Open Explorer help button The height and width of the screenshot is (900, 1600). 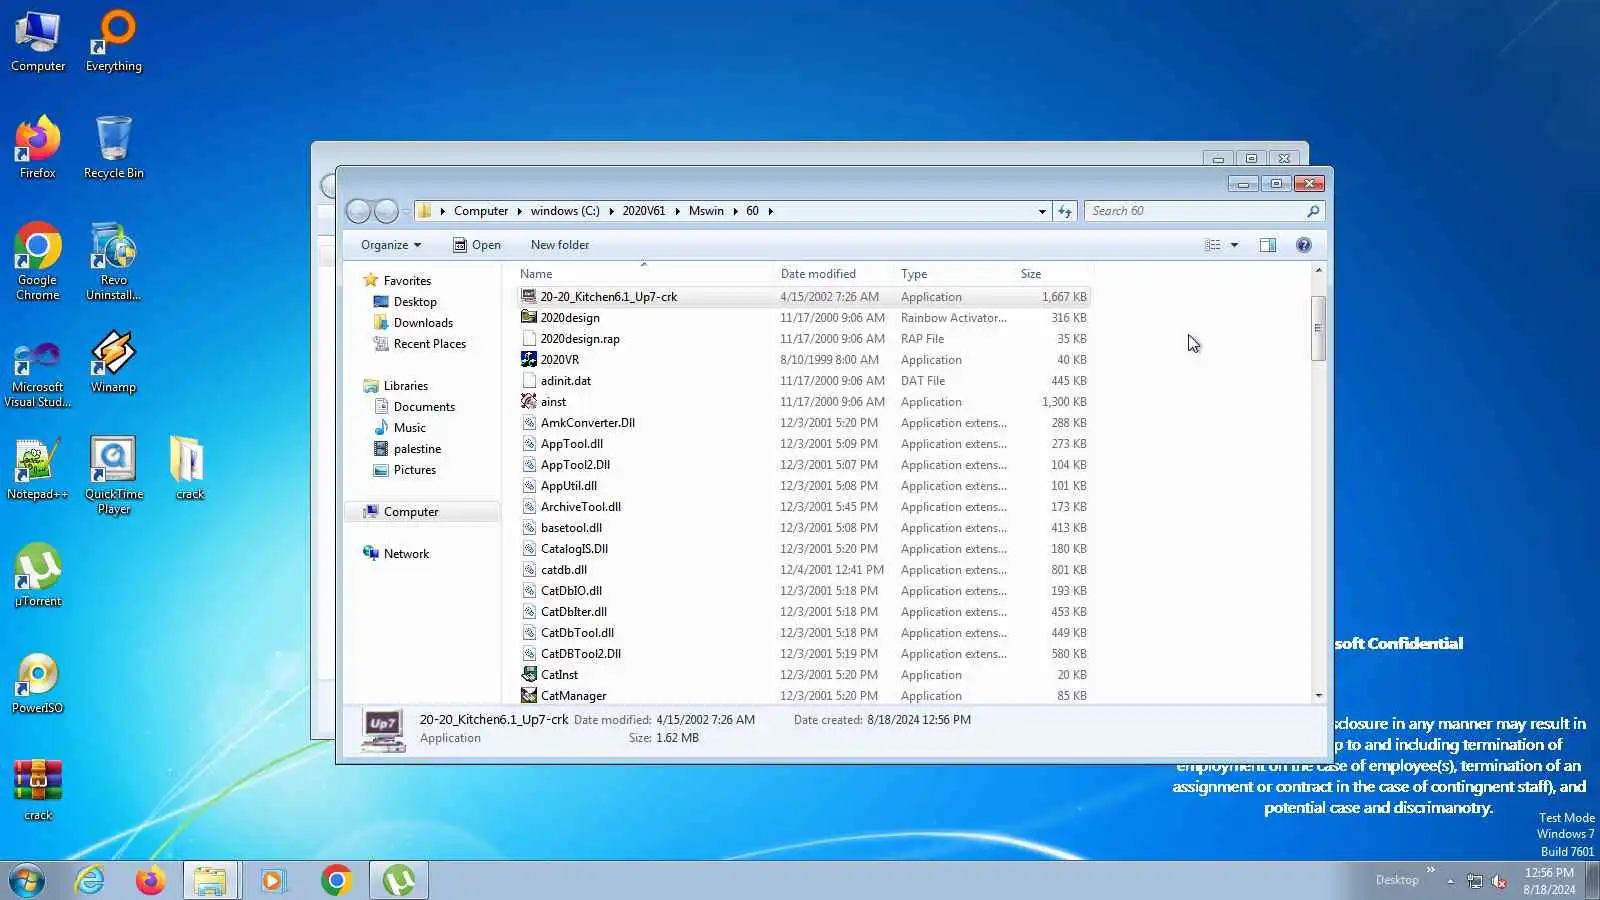(1304, 245)
